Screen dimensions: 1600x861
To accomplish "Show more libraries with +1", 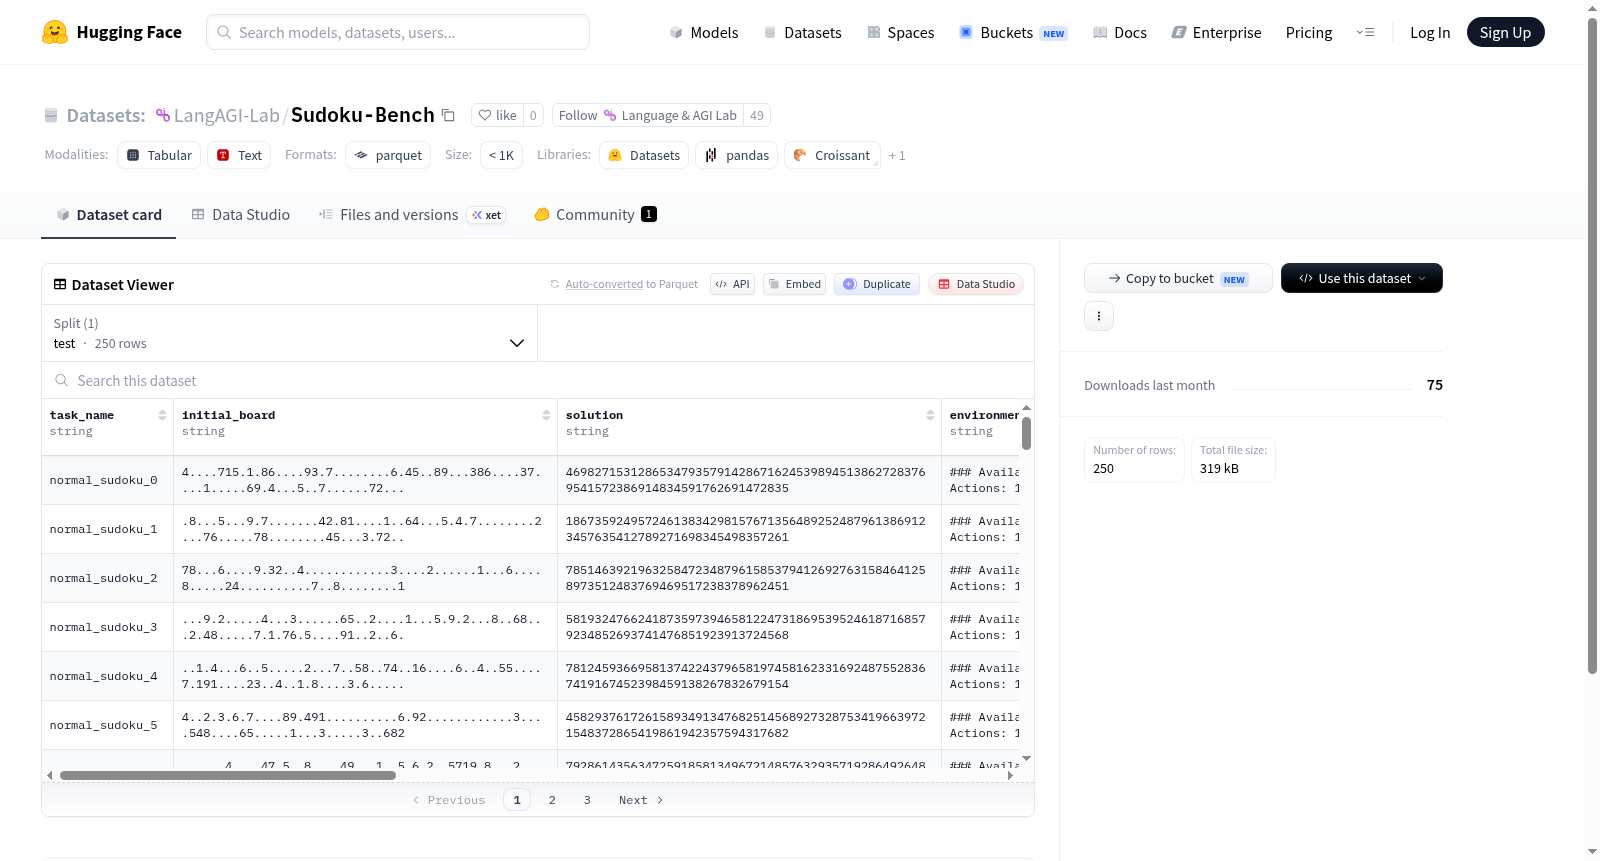I will pyautogui.click(x=897, y=156).
